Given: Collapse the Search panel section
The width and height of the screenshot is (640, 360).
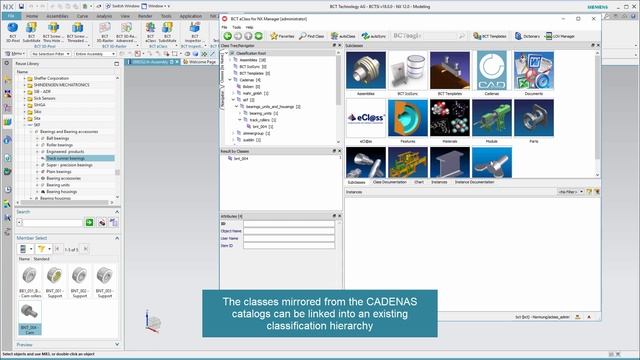Looking at the screenshot, I should click(117, 212).
